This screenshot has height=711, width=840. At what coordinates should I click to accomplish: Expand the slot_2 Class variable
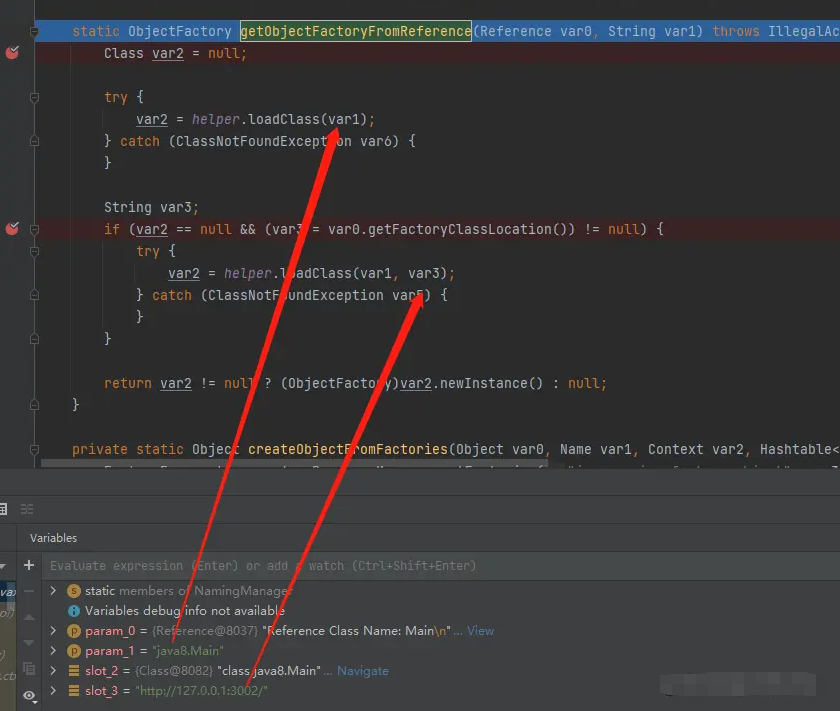pyautogui.click(x=54, y=671)
